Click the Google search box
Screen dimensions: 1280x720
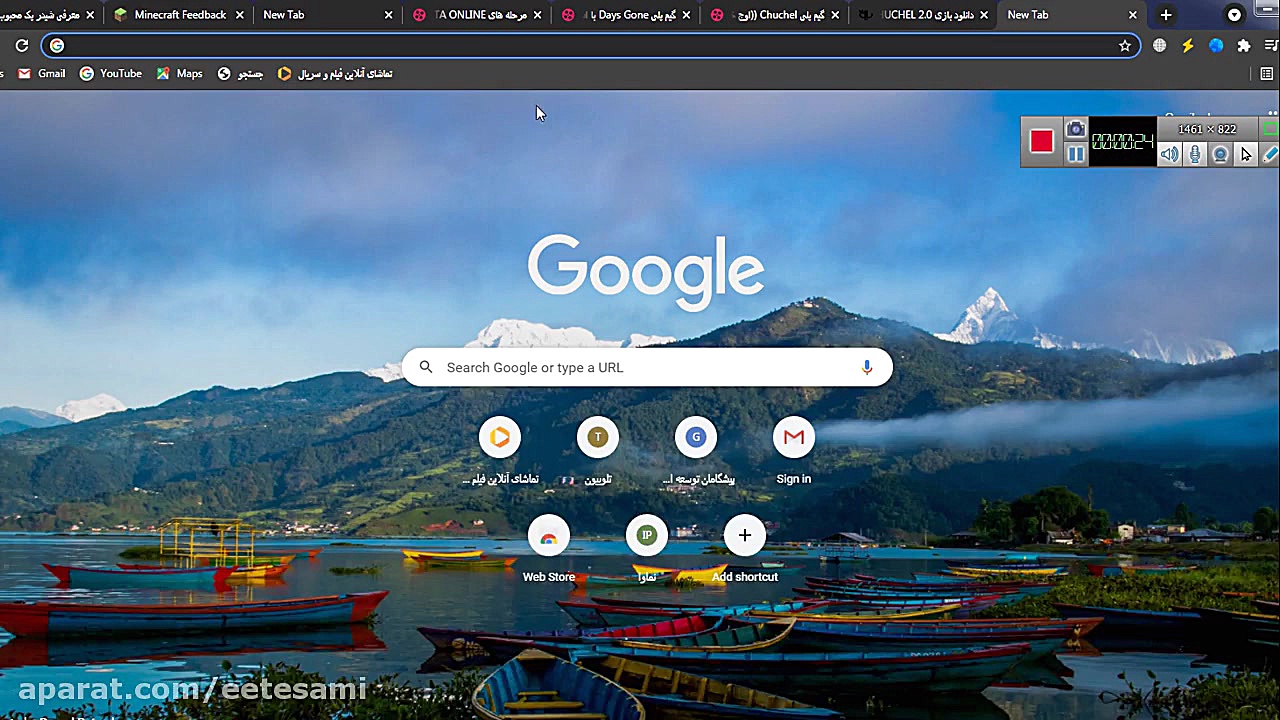pyautogui.click(x=646, y=368)
